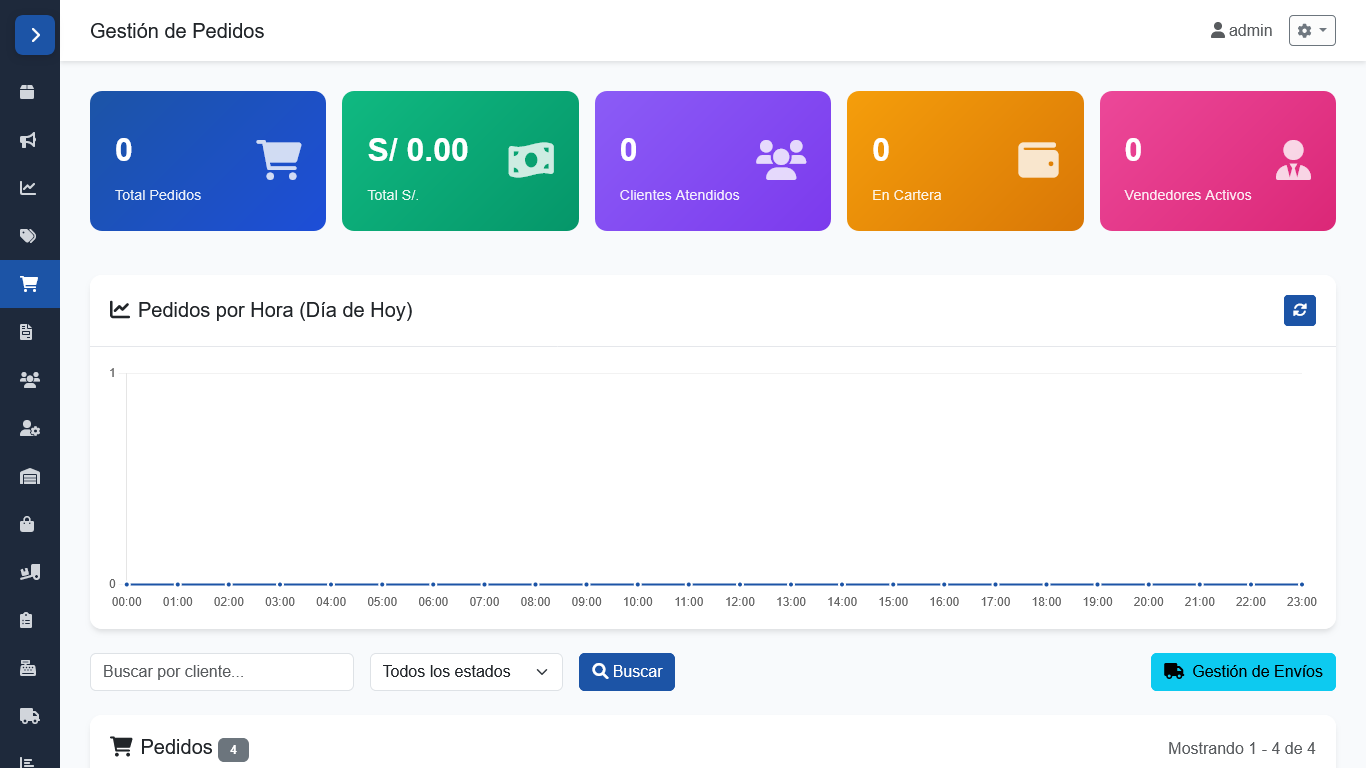1366x768 pixels.
Task: Select the cash register icon in the sidebar
Action: pos(30,667)
